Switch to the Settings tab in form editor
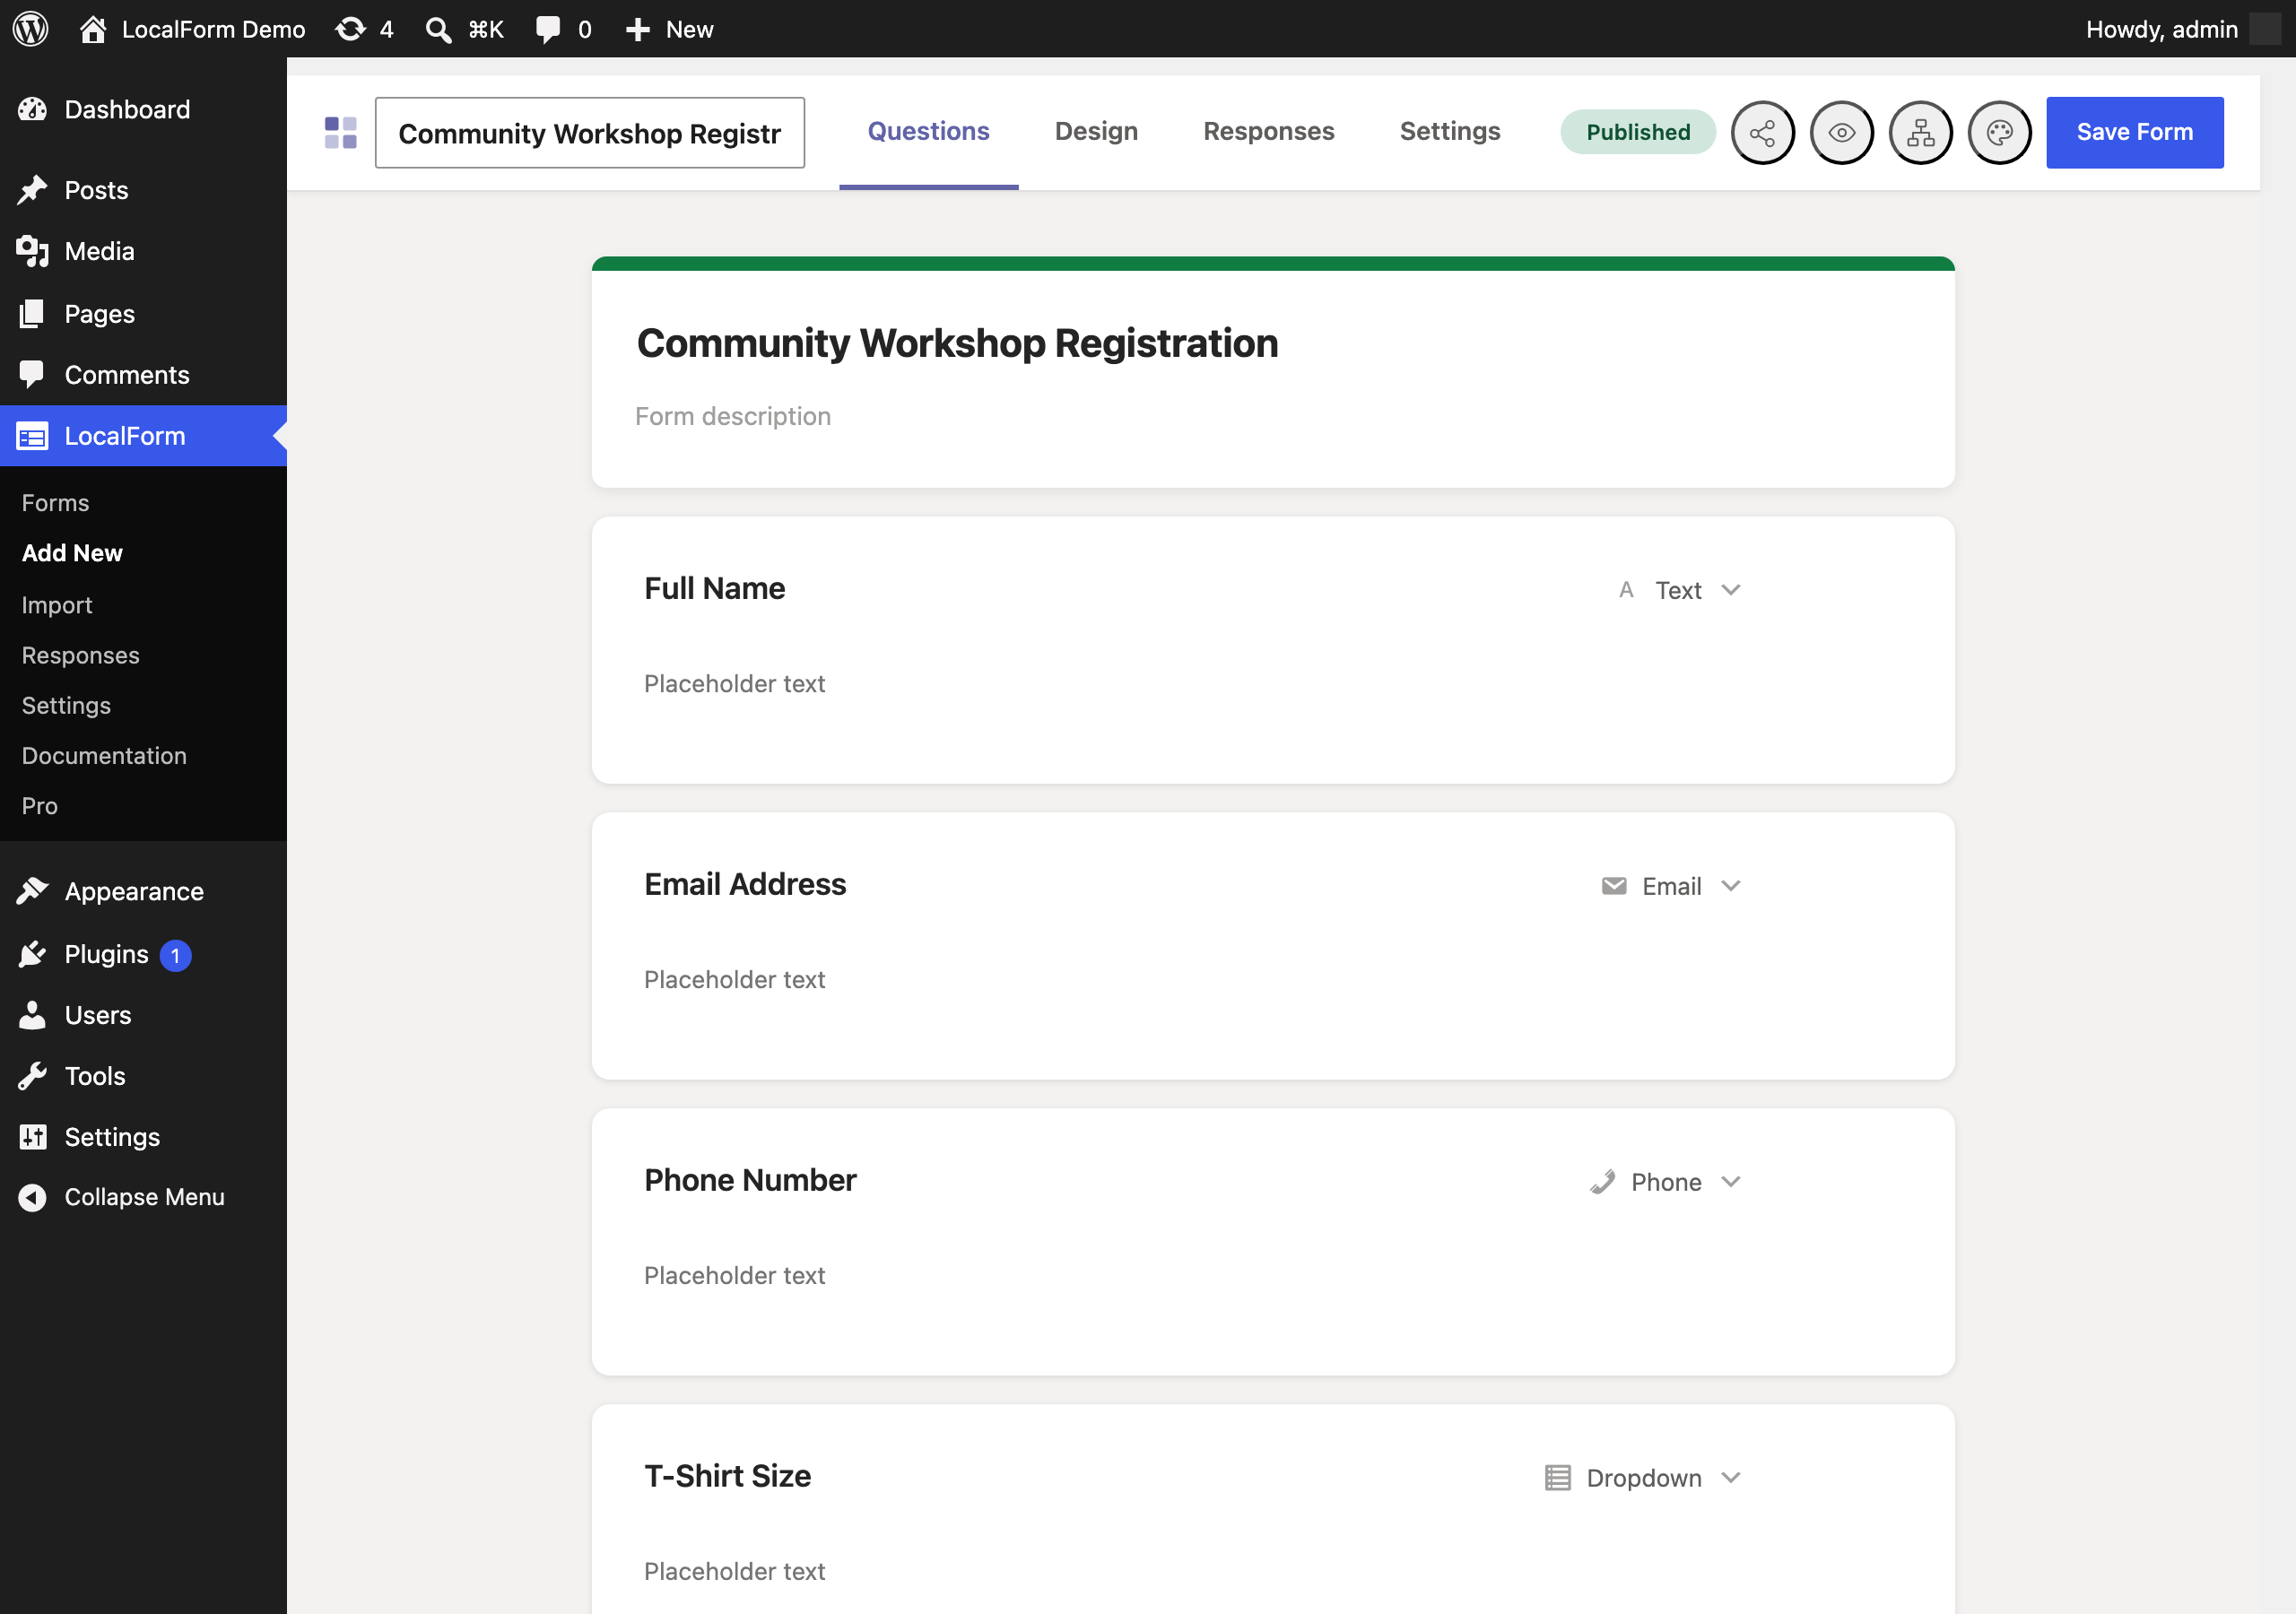This screenshot has height=1614, width=2296. point(1449,131)
